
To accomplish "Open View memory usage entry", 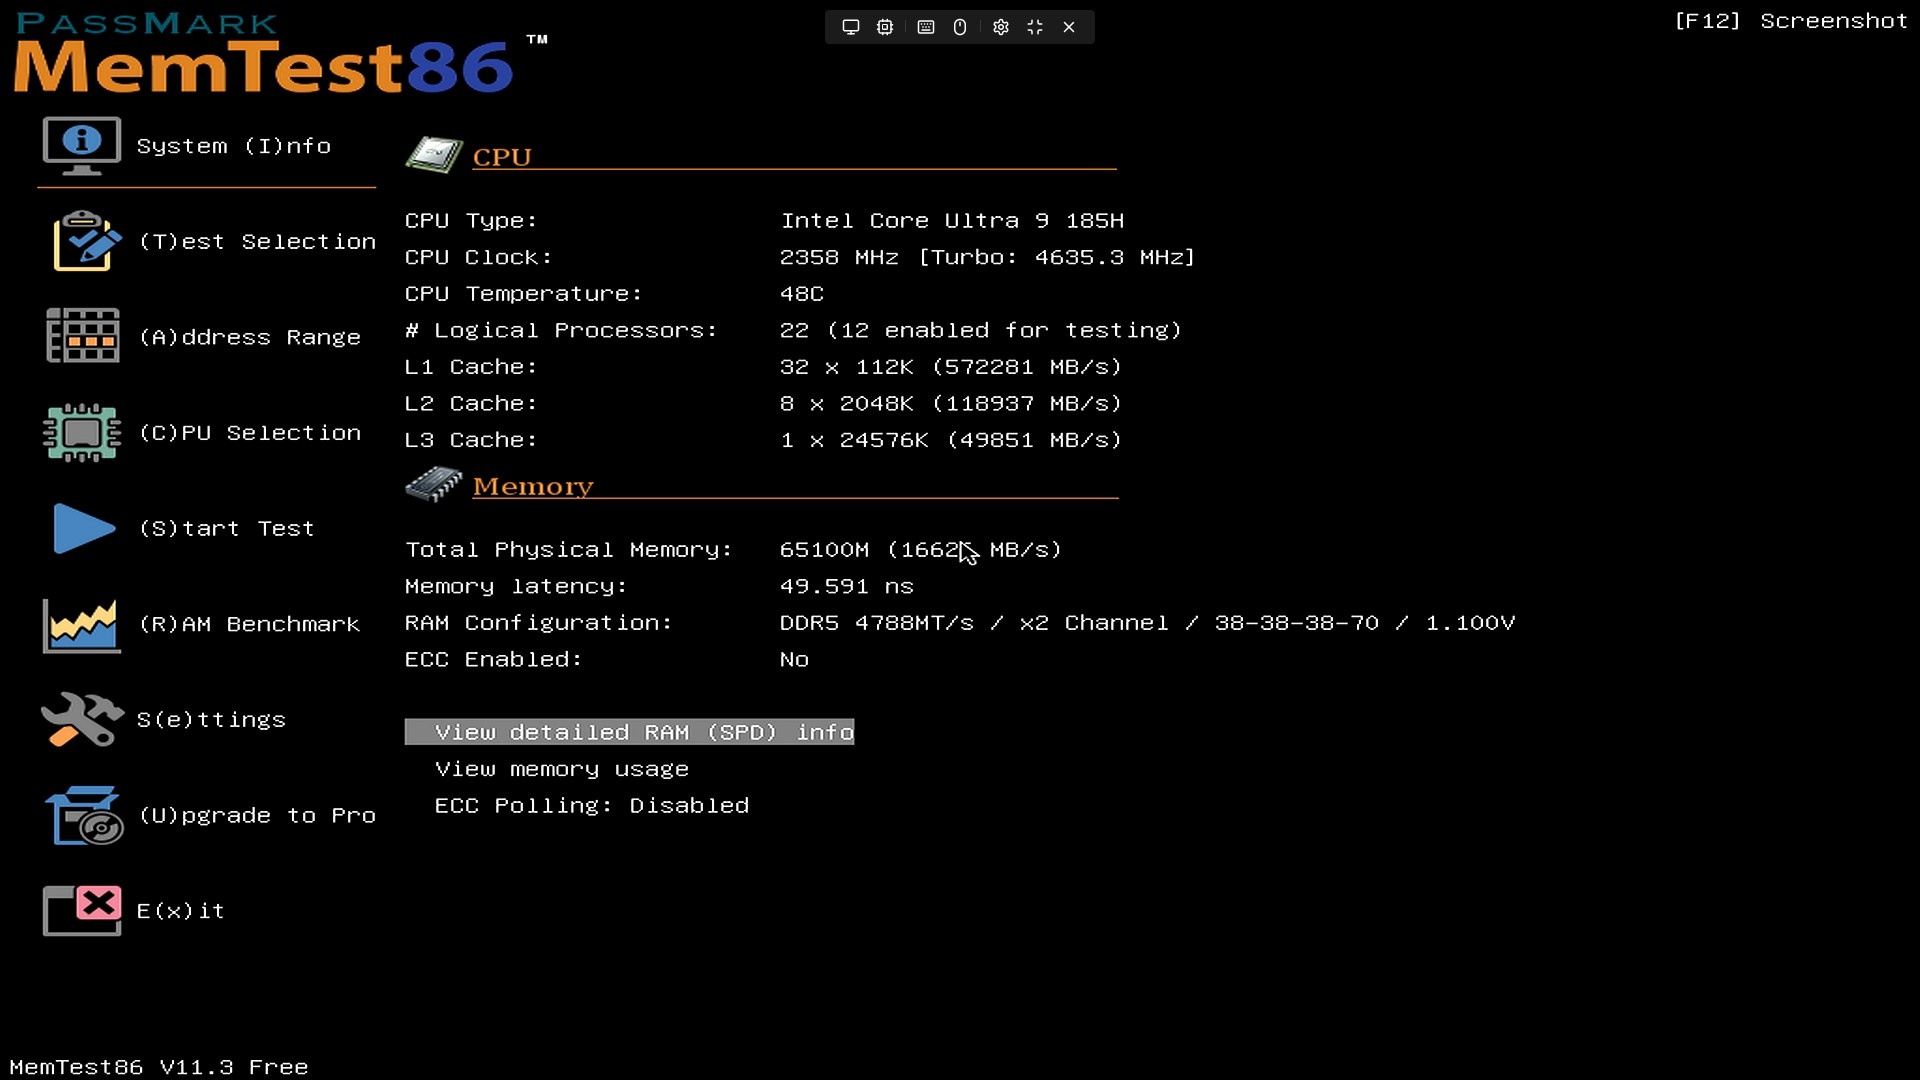I will coord(561,769).
